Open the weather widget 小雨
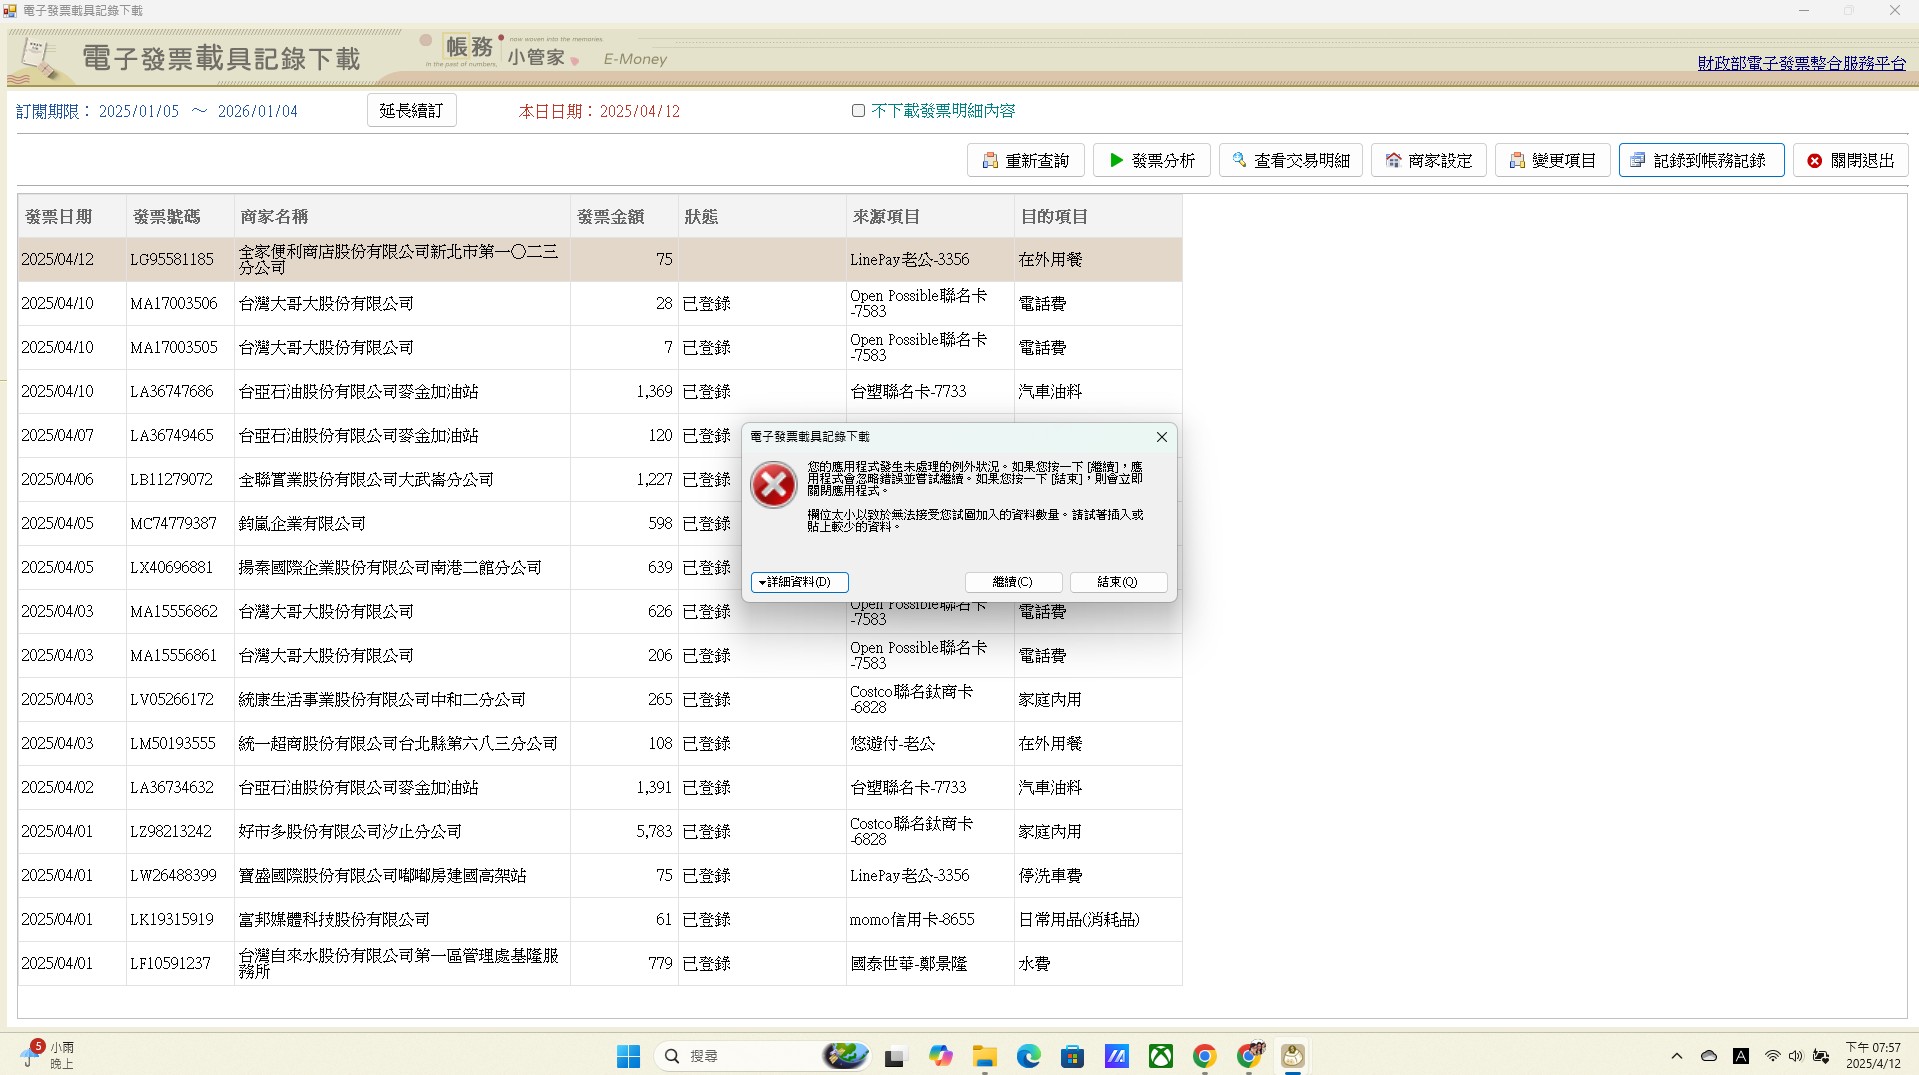The image size is (1919, 1075). tap(48, 1056)
